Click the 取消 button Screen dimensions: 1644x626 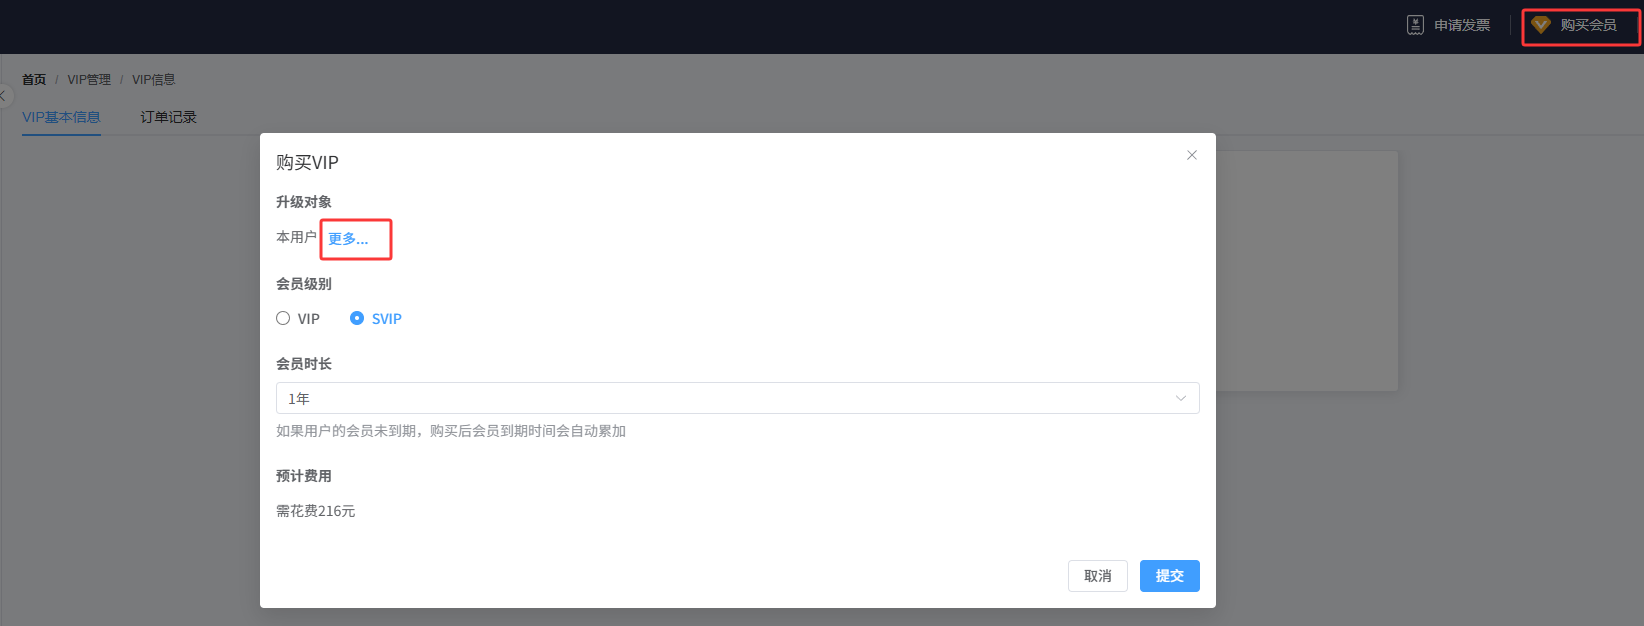pyautogui.click(x=1098, y=576)
